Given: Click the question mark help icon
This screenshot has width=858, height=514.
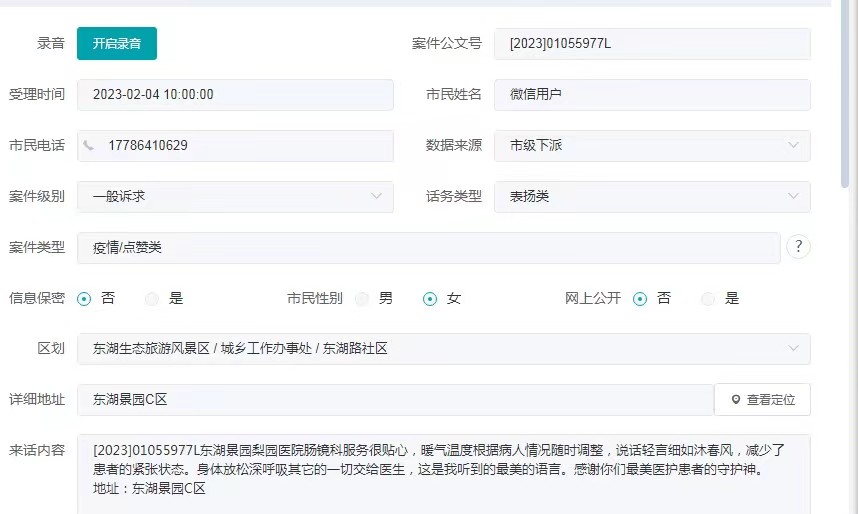Looking at the screenshot, I should (798, 247).
